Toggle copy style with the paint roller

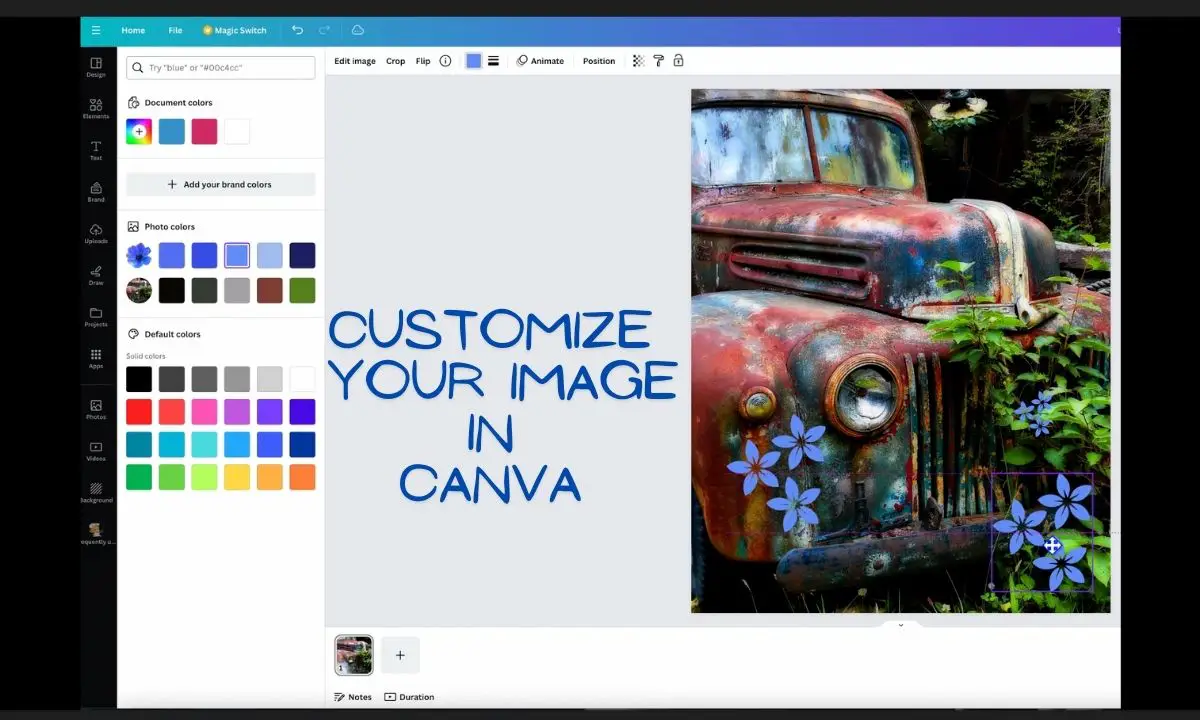(658, 61)
